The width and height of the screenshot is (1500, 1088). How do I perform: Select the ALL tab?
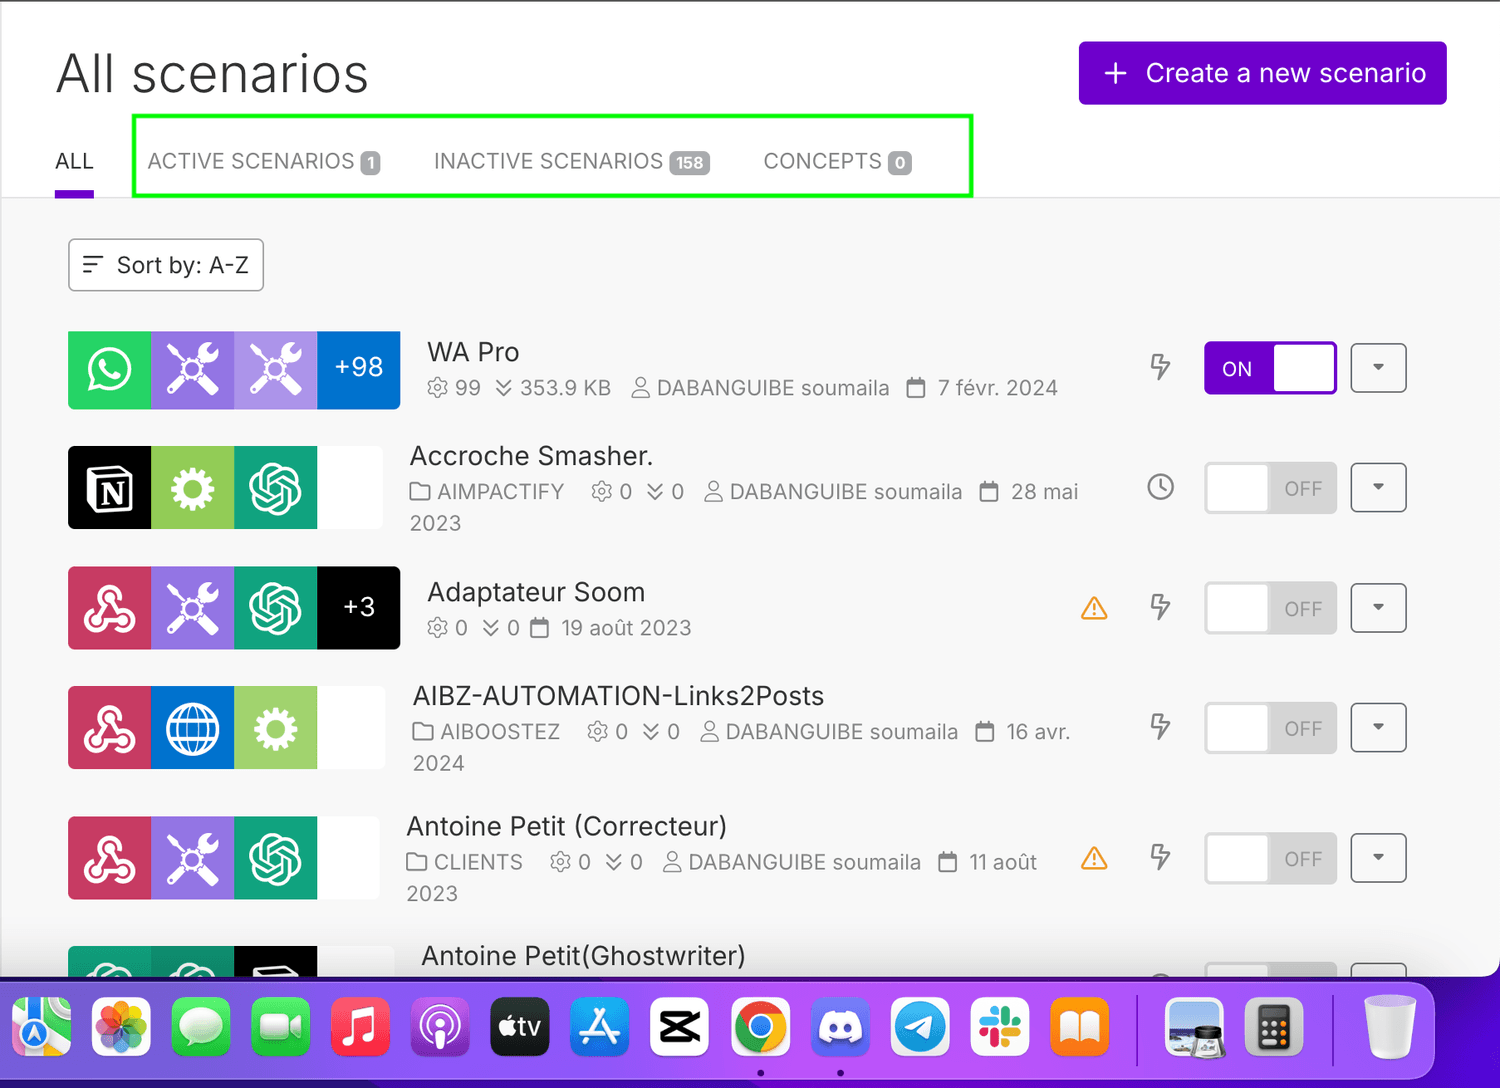tap(74, 161)
